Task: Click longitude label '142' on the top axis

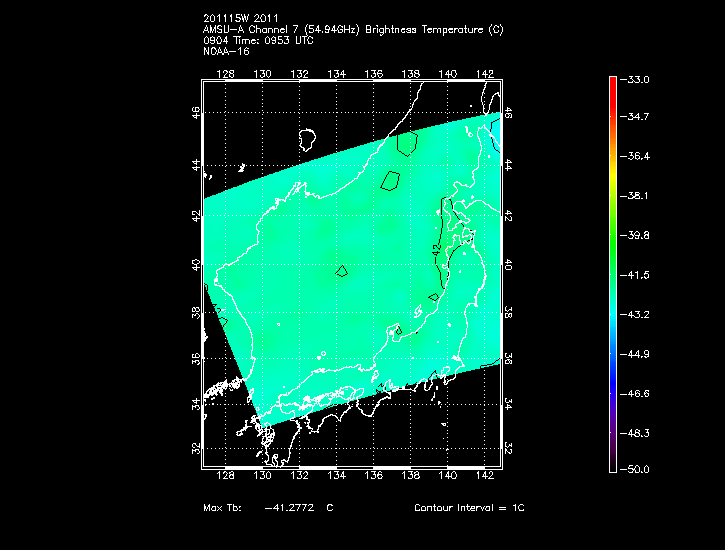Action: [485, 74]
